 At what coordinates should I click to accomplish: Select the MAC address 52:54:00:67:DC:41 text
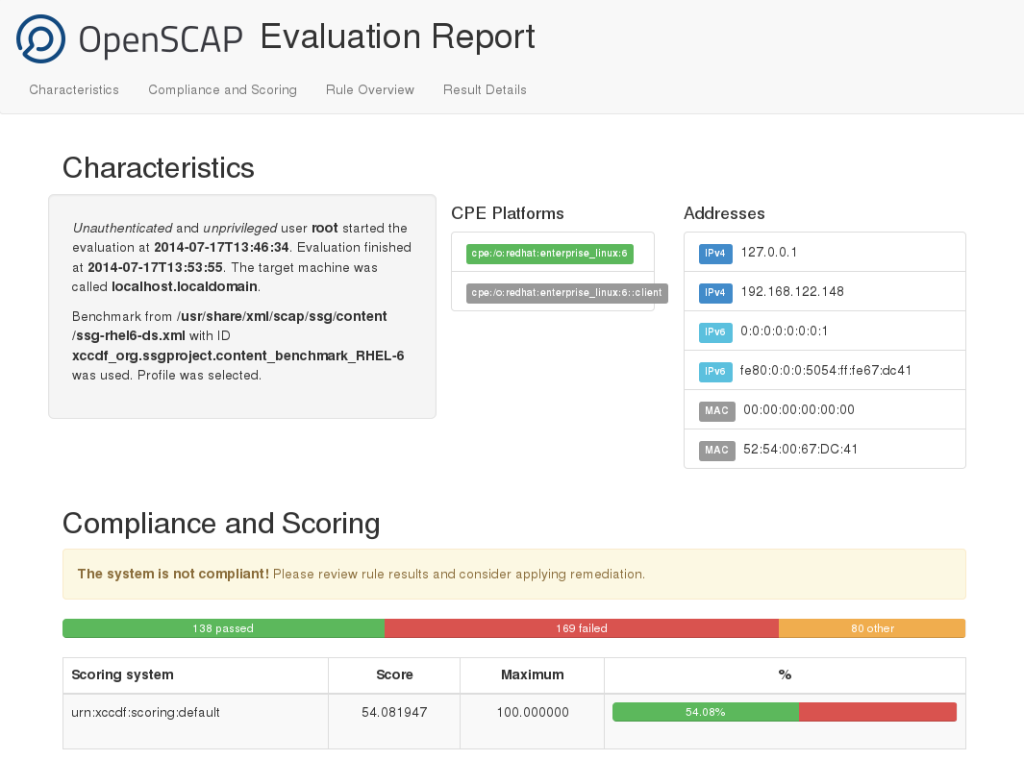point(800,449)
